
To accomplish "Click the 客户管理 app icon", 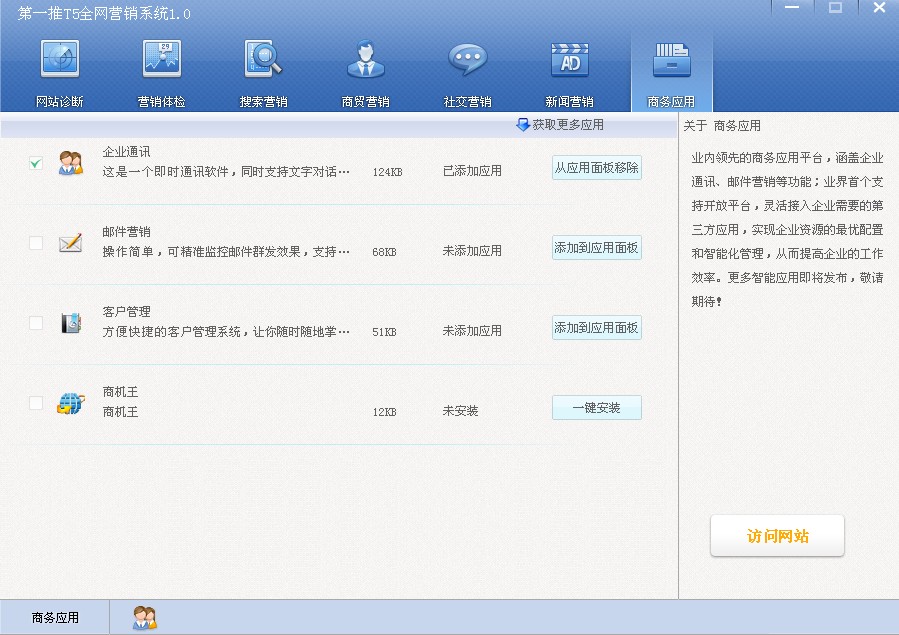I will pos(70,323).
